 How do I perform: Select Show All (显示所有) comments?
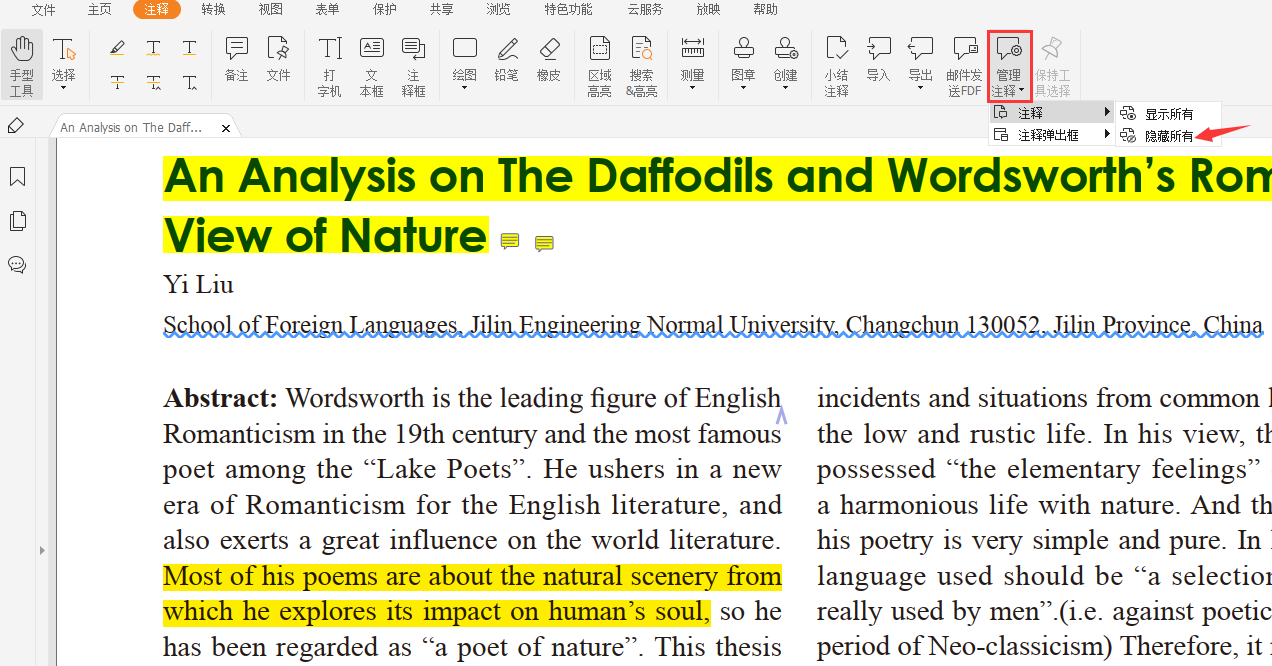tap(1168, 114)
